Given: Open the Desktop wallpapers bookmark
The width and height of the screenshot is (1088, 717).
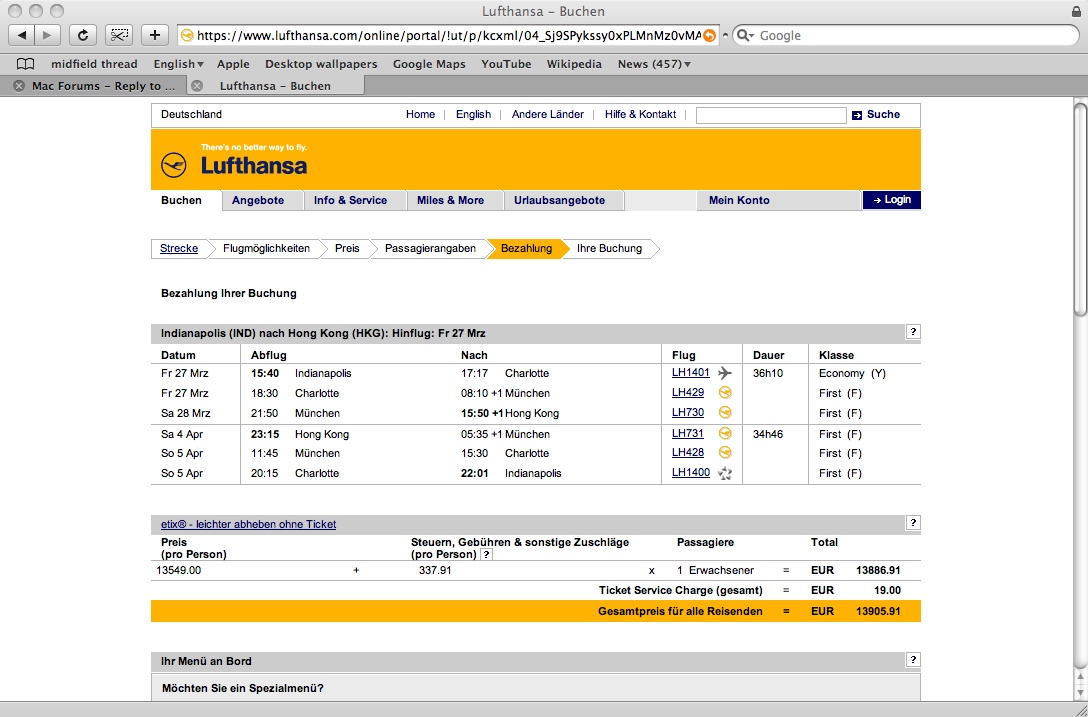Looking at the screenshot, I should (321, 64).
